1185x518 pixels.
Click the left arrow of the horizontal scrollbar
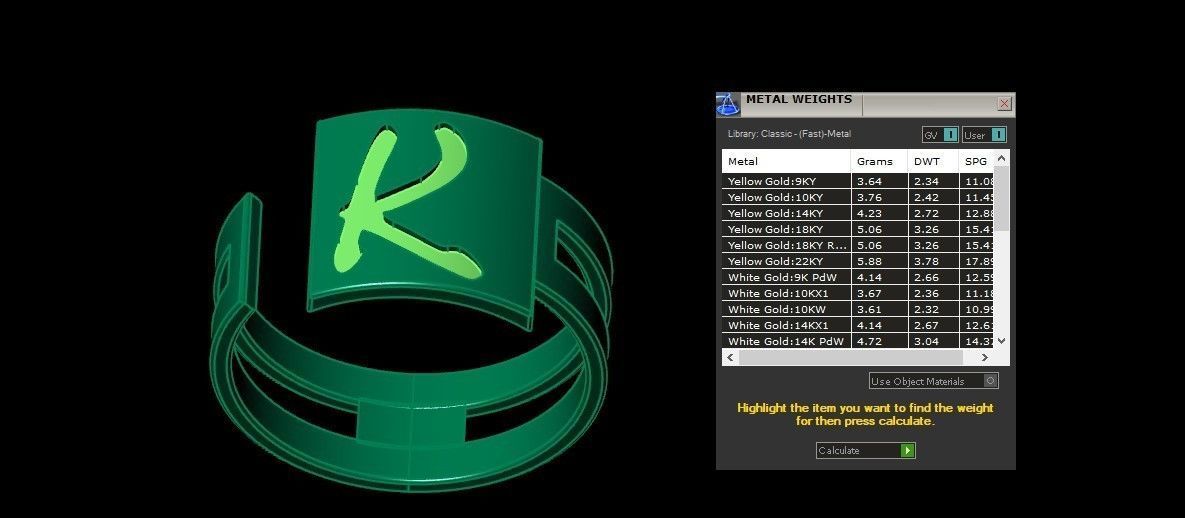(x=730, y=357)
